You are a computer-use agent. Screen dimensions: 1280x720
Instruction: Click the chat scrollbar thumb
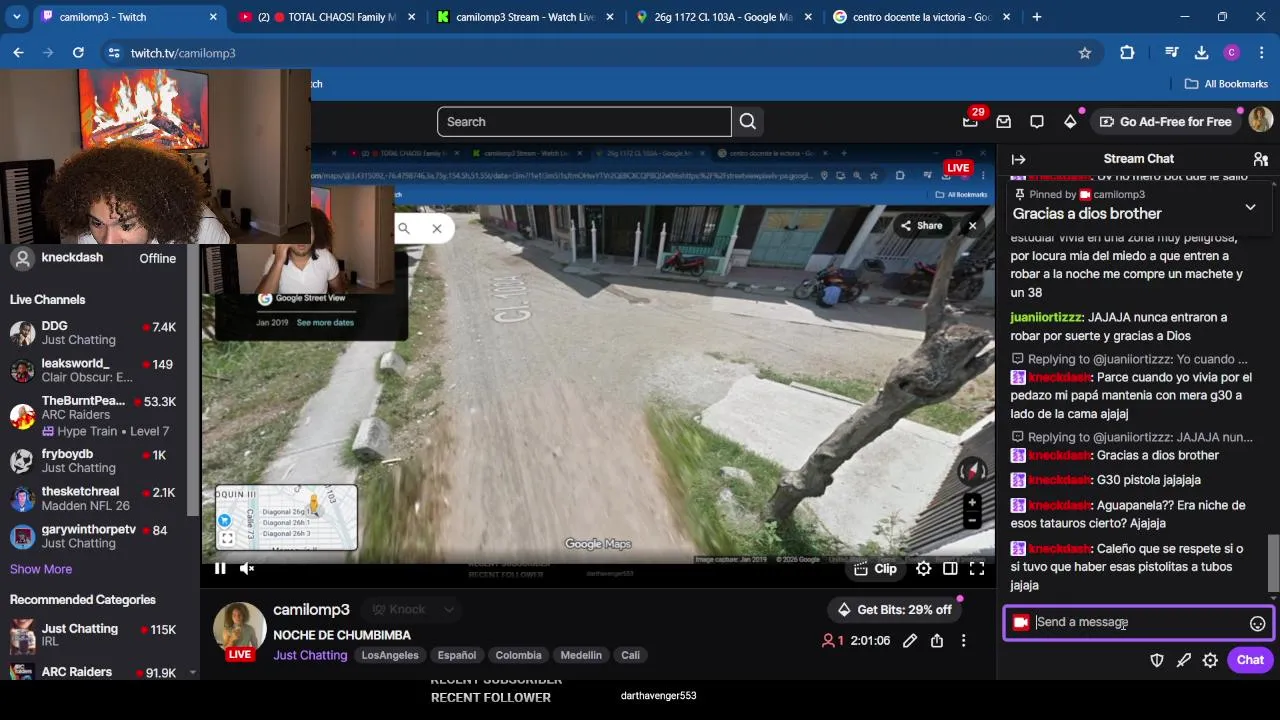tap(1273, 563)
